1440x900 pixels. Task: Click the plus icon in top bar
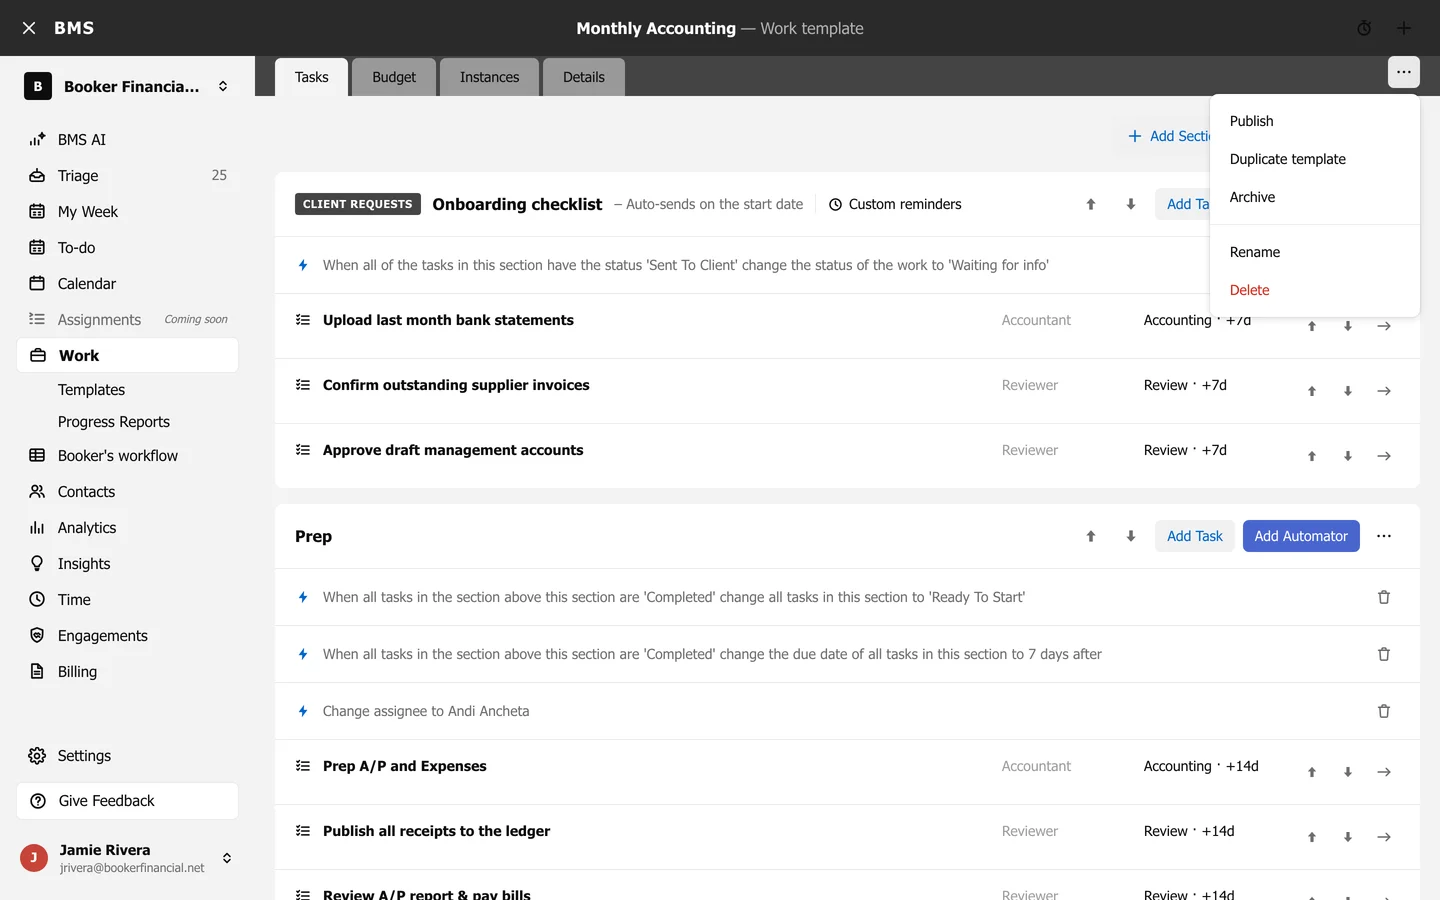point(1404,28)
